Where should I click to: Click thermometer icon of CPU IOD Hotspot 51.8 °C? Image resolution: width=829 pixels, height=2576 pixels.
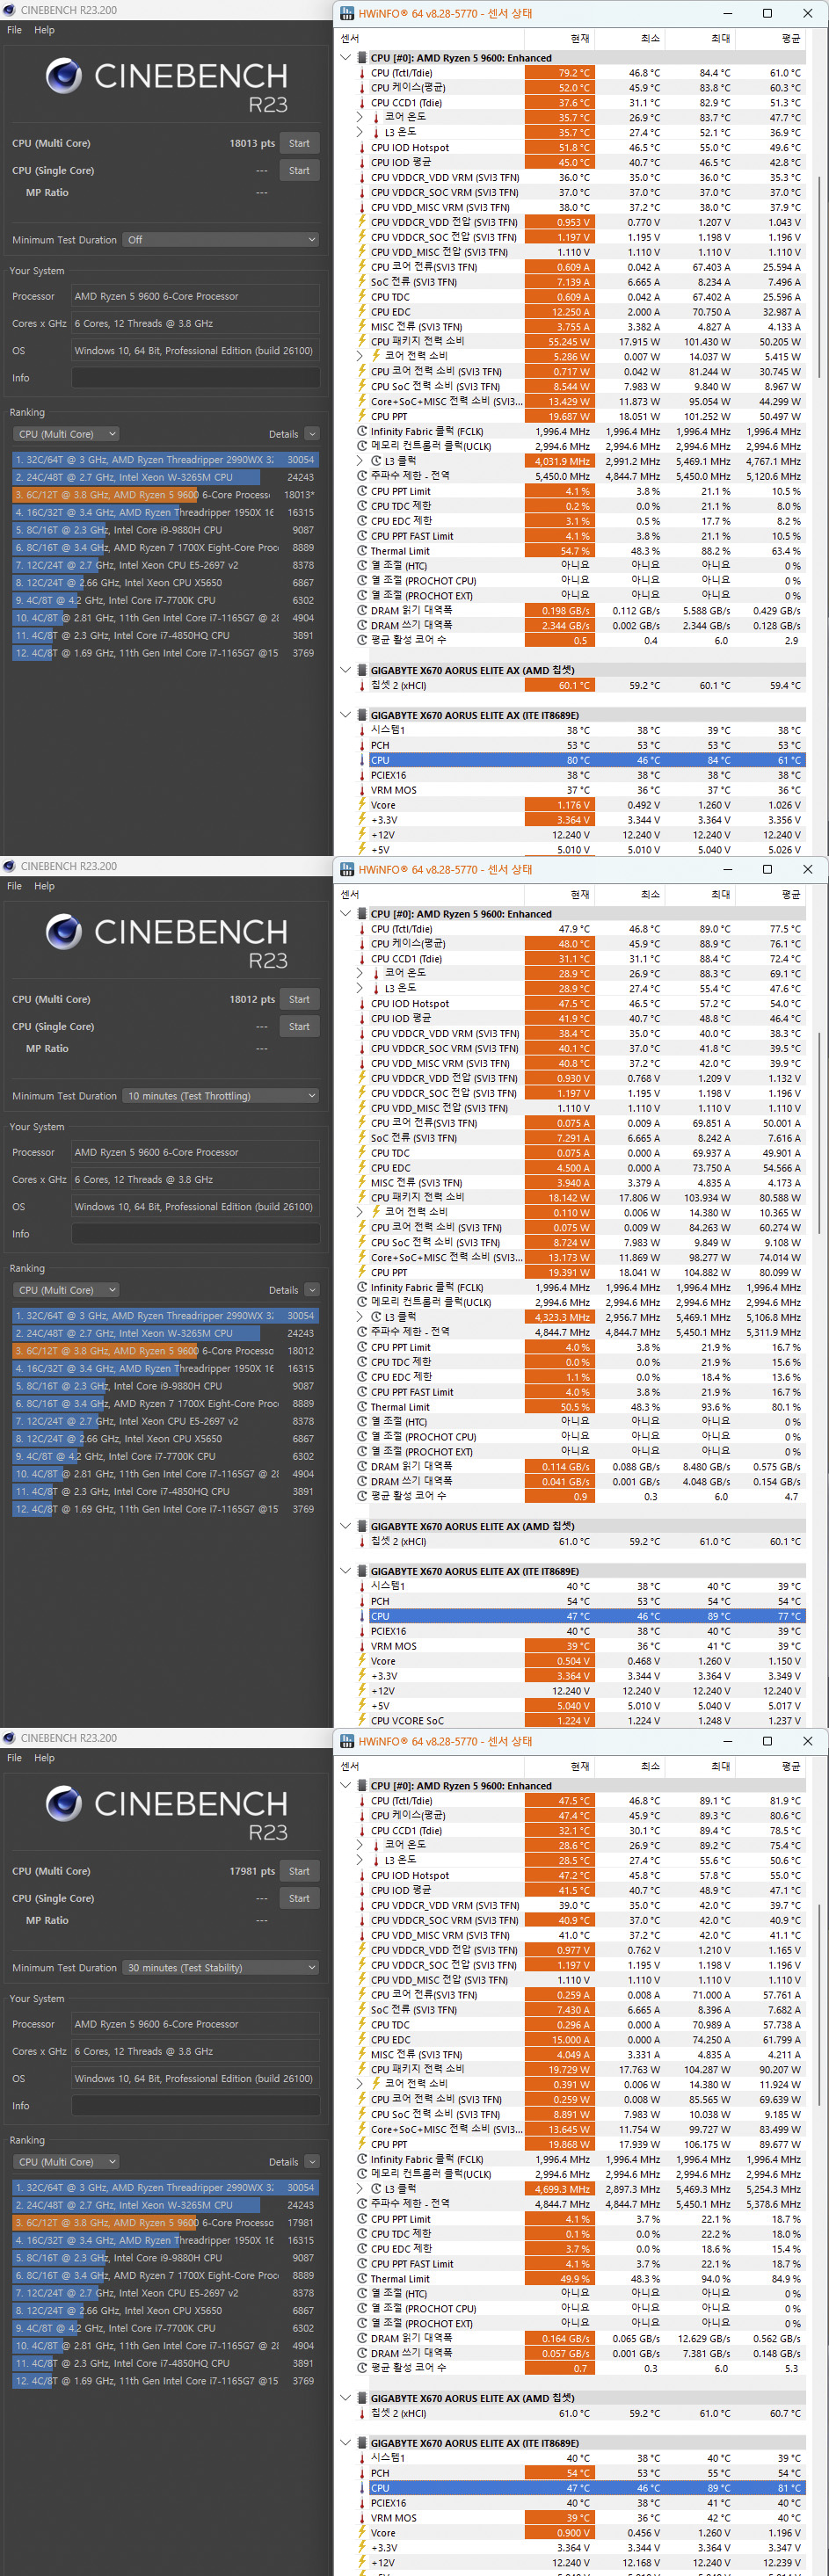click(x=362, y=147)
